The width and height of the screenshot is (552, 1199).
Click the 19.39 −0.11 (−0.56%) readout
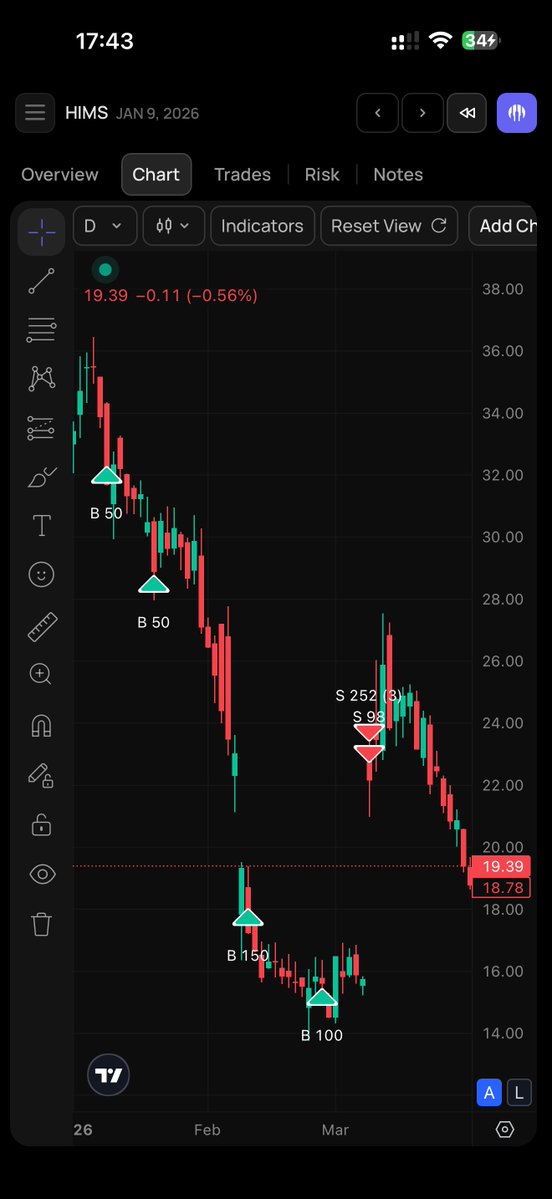pyautogui.click(x=170, y=295)
